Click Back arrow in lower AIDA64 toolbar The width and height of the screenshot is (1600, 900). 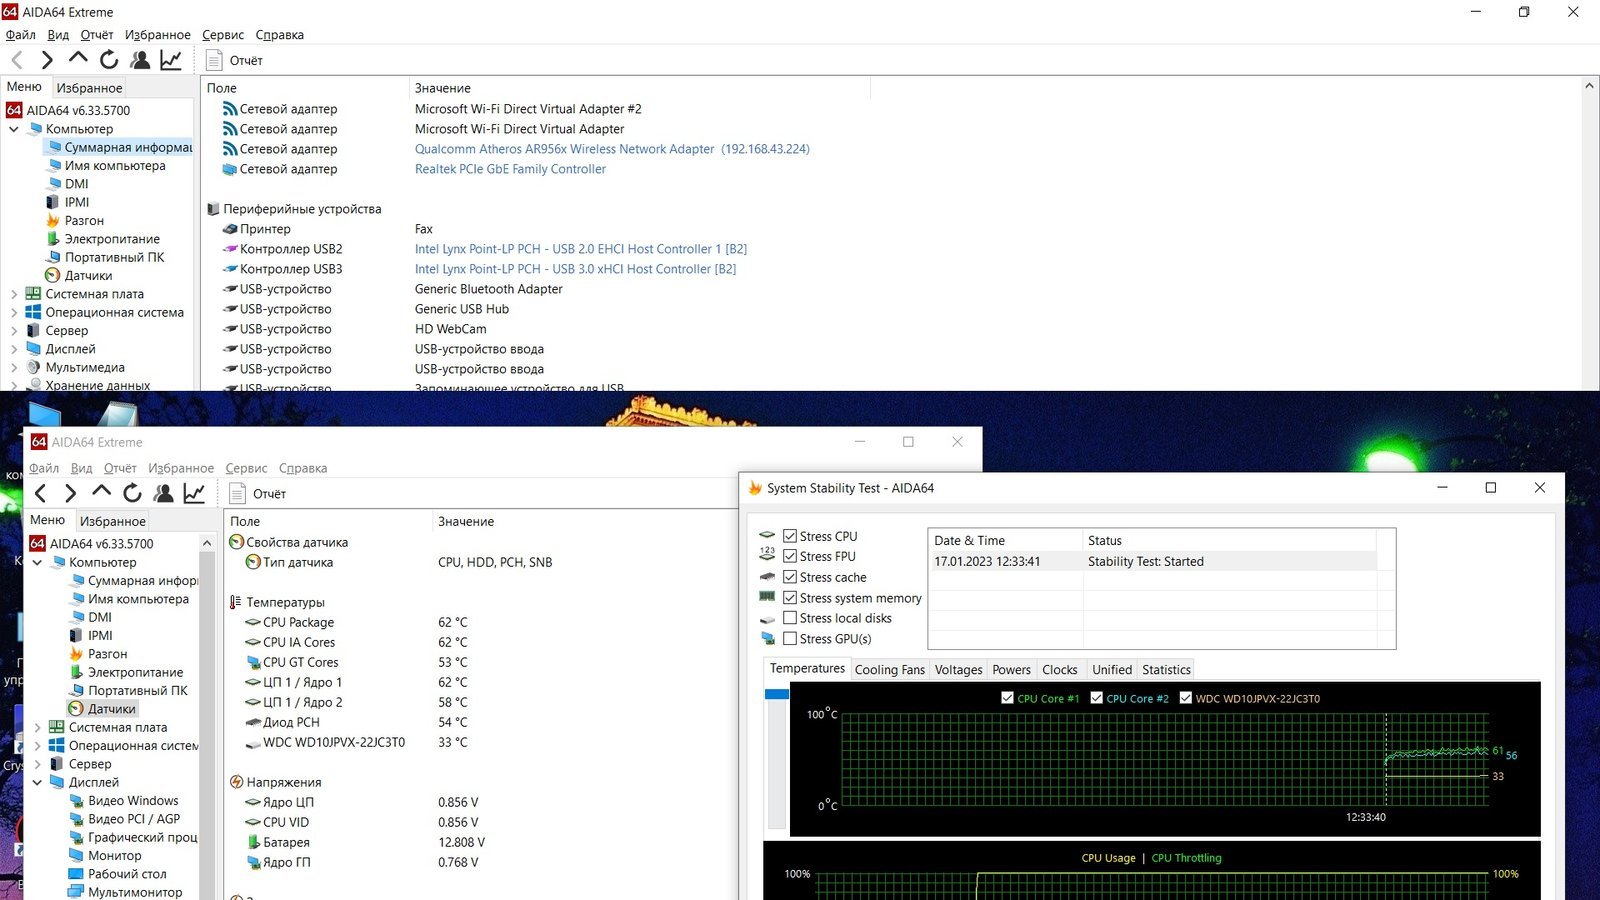(40, 493)
